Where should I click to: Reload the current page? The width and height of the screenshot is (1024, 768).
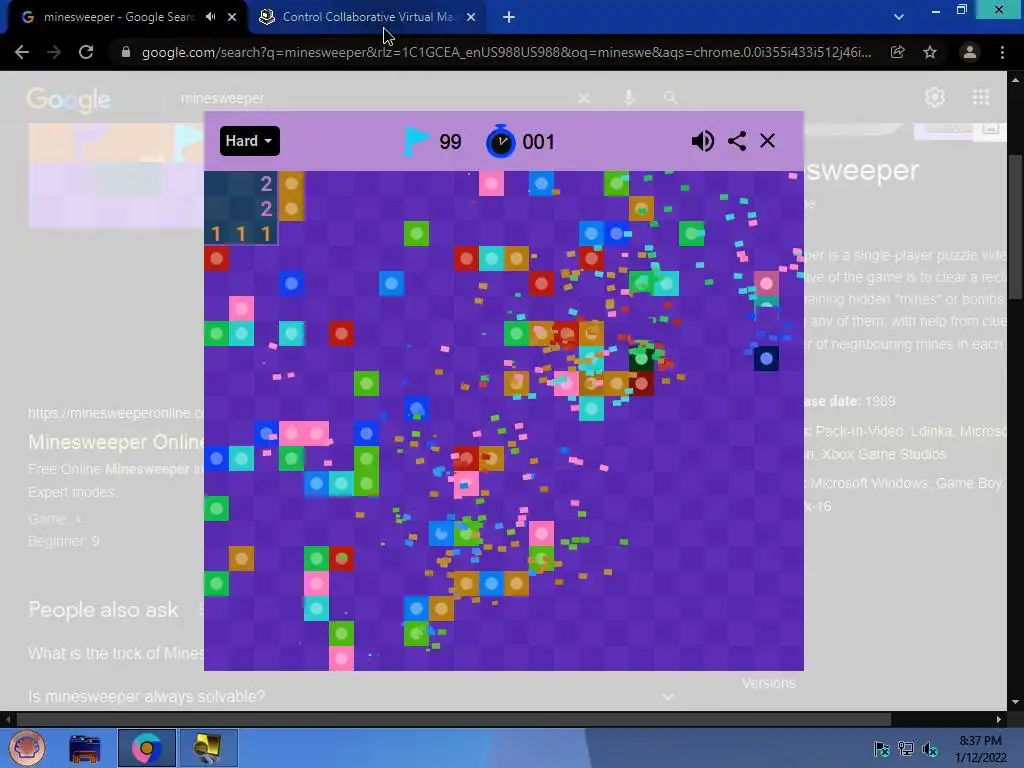pos(86,52)
